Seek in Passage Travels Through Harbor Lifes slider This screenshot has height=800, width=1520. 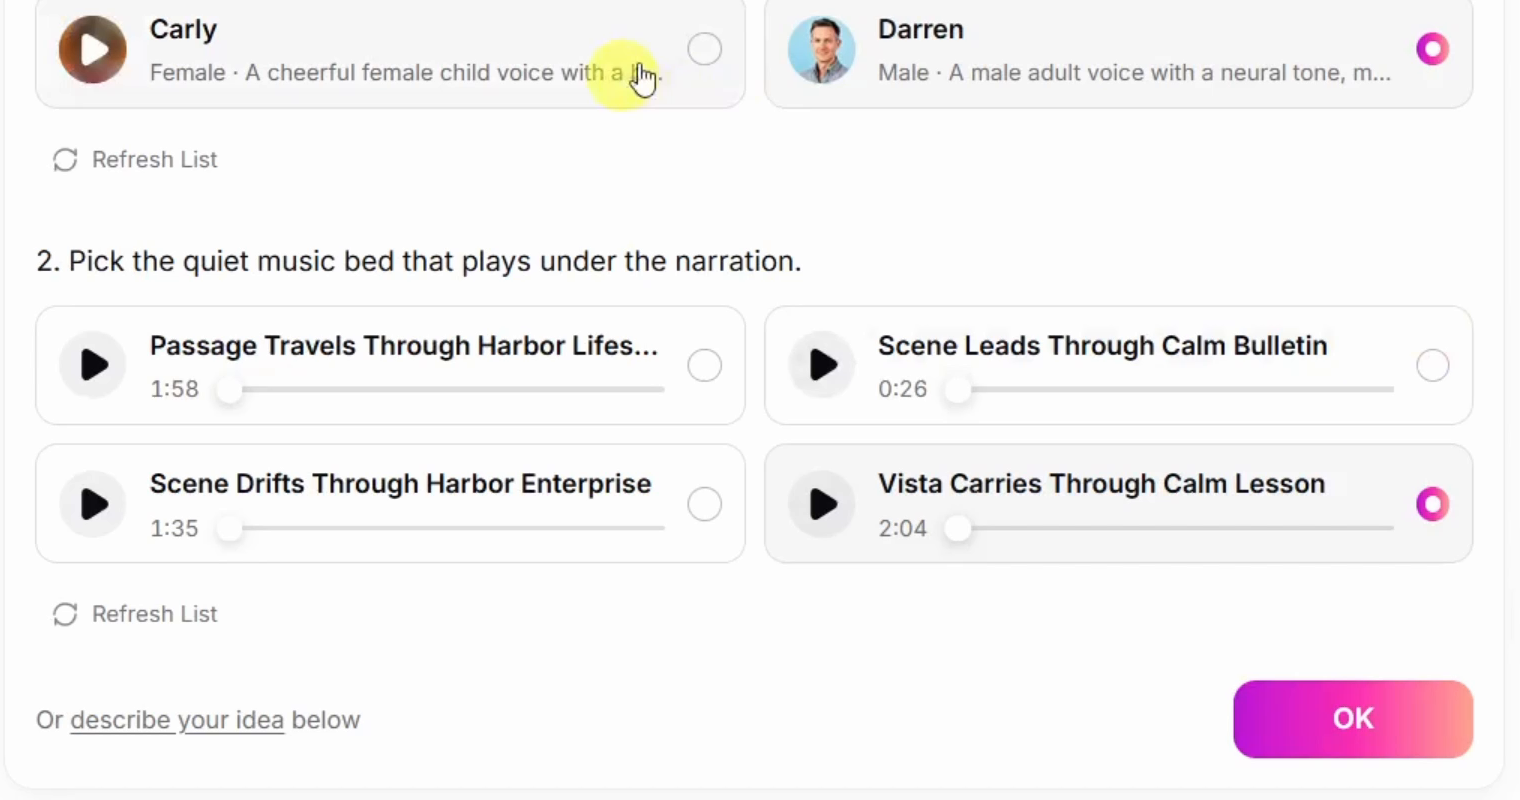[441, 389]
